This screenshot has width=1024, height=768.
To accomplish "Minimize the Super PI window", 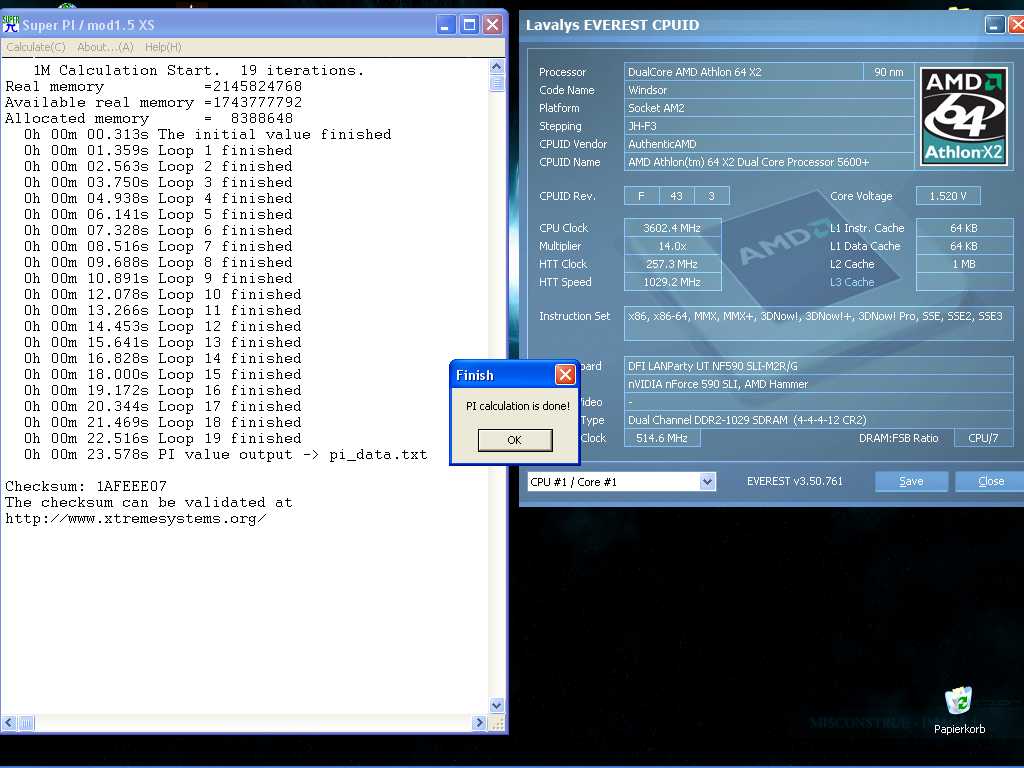I will point(446,25).
